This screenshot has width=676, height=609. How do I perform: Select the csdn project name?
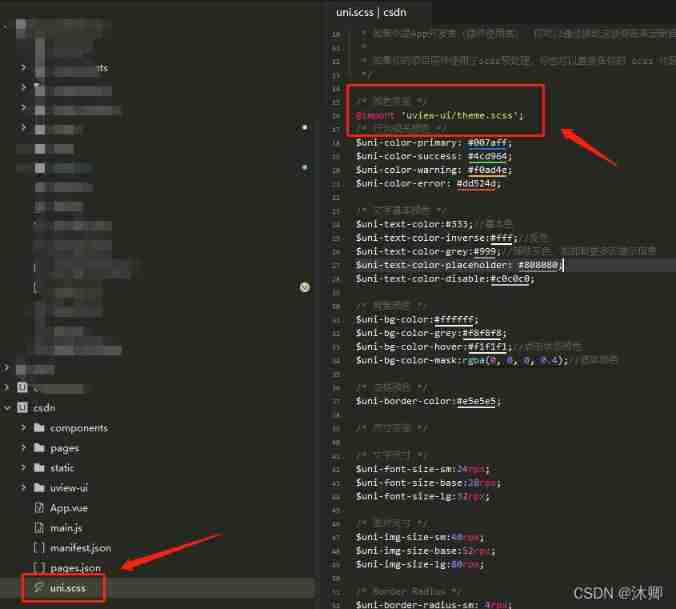pos(44,408)
